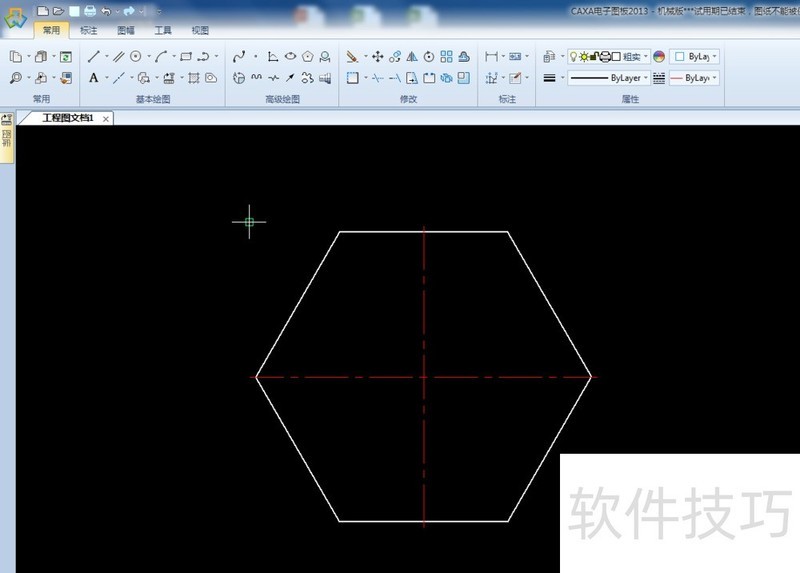The image size is (800, 573).
Task: Expand the Undo history dropdown arrow
Action: [x=117, y=11]
